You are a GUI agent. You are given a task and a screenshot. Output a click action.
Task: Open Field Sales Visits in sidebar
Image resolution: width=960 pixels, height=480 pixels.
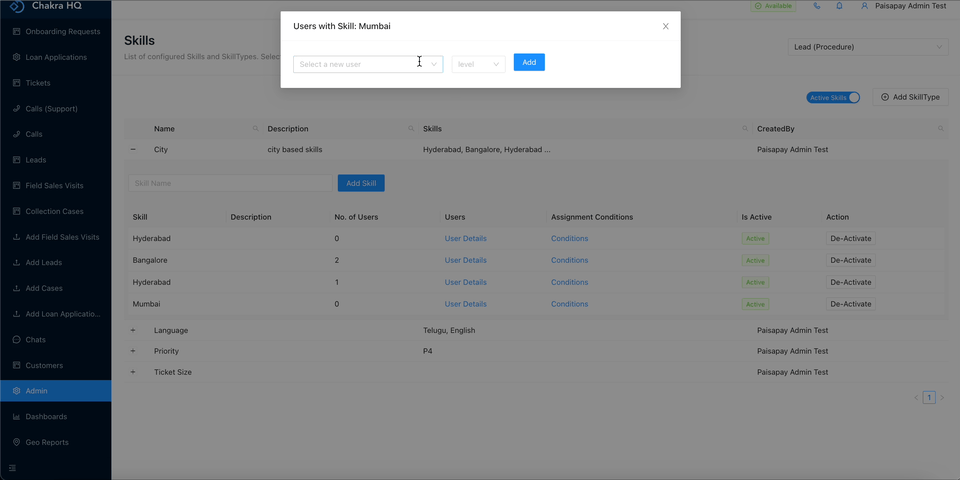click(56, 186)
